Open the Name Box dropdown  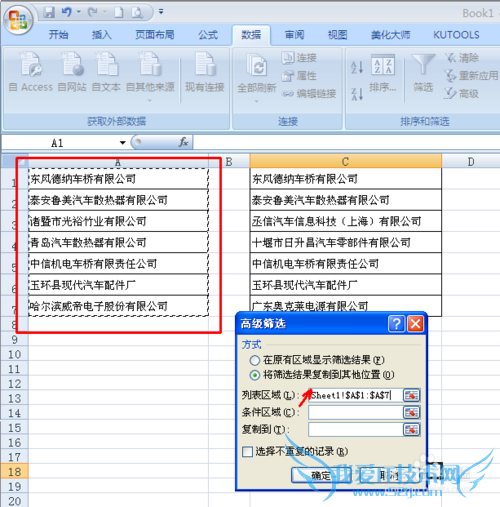[x=123, y=143]
